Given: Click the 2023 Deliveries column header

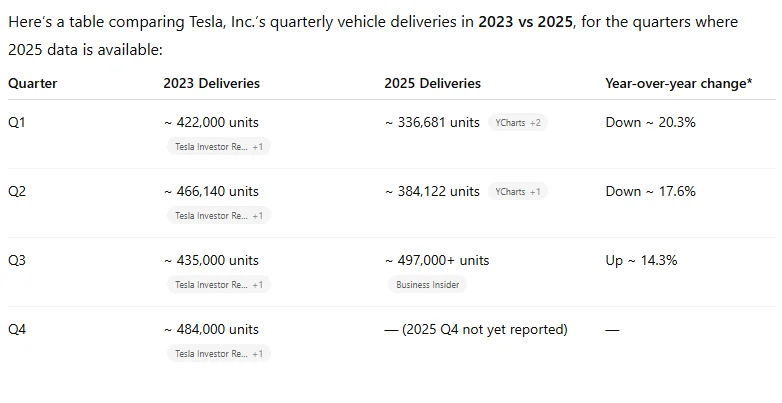Looking at the screenshot, I should point(211,84).
